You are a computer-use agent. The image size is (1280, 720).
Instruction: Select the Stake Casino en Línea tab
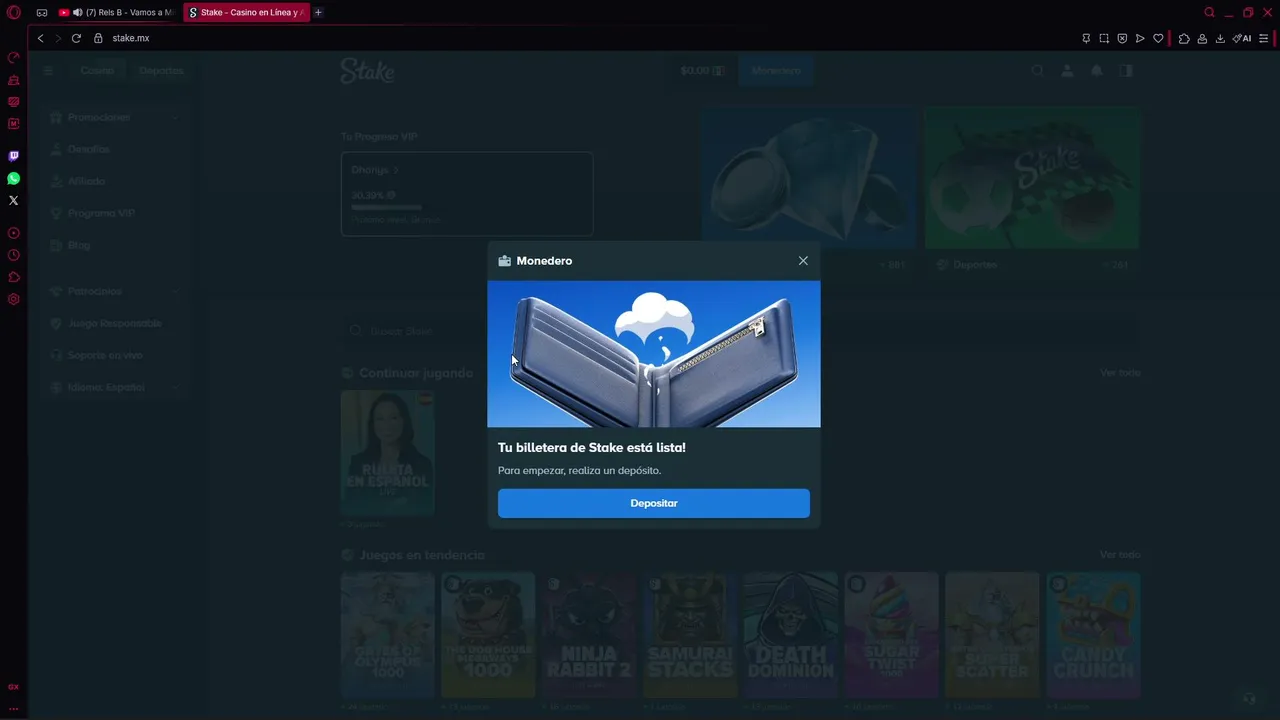(x=246, y=13)
